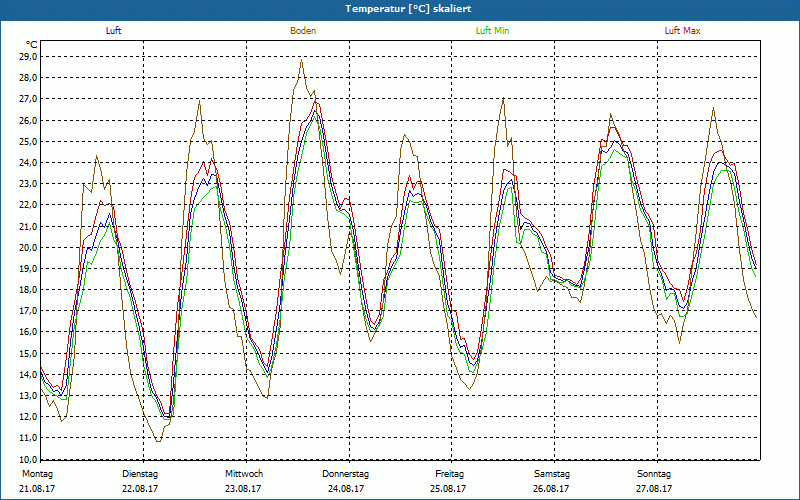
Task: Click the '16,0' y-axis value
Action: coord(28,332)
